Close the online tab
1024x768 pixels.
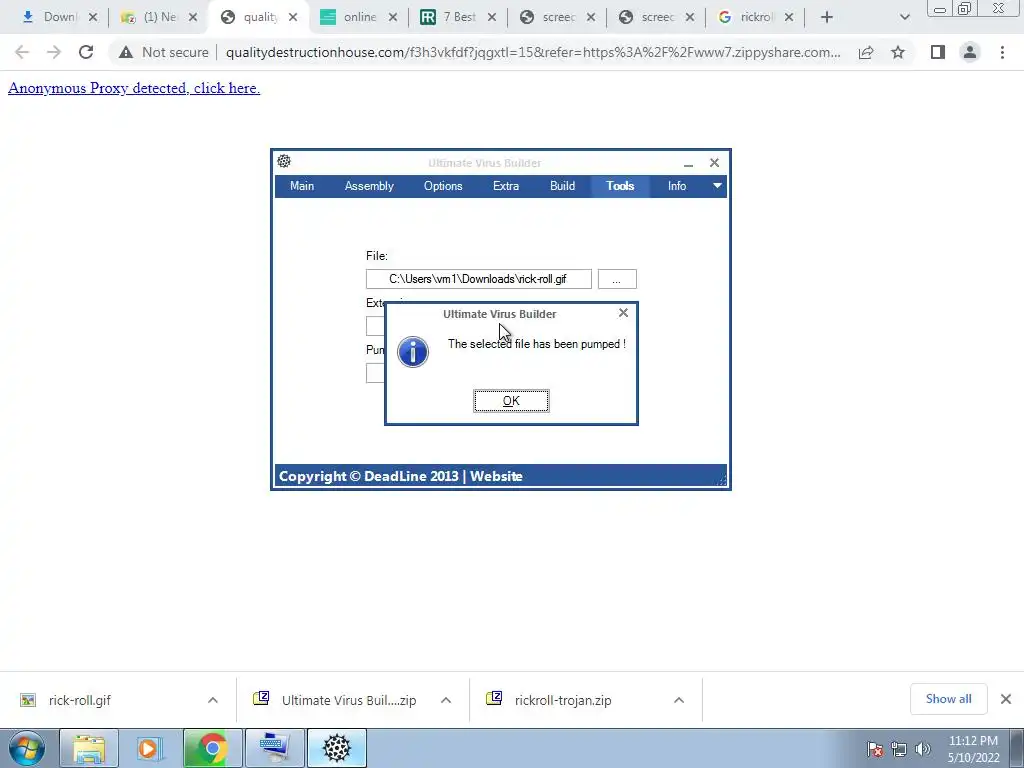(x=392, y=18)
